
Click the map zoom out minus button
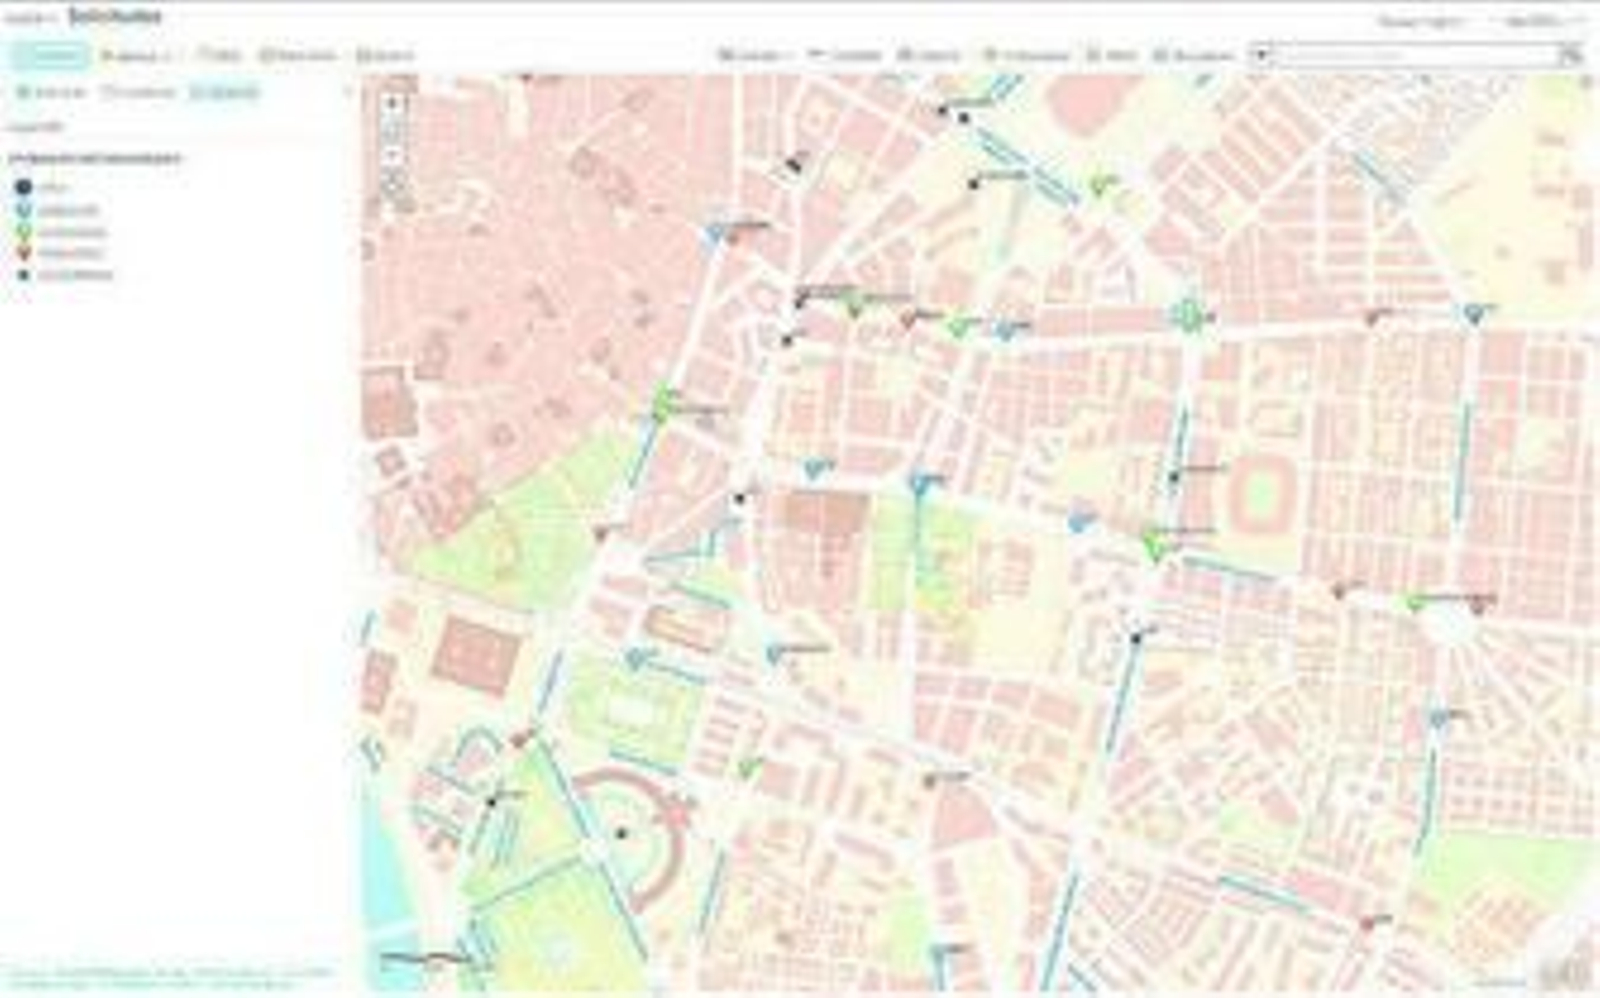click(393, 154)
